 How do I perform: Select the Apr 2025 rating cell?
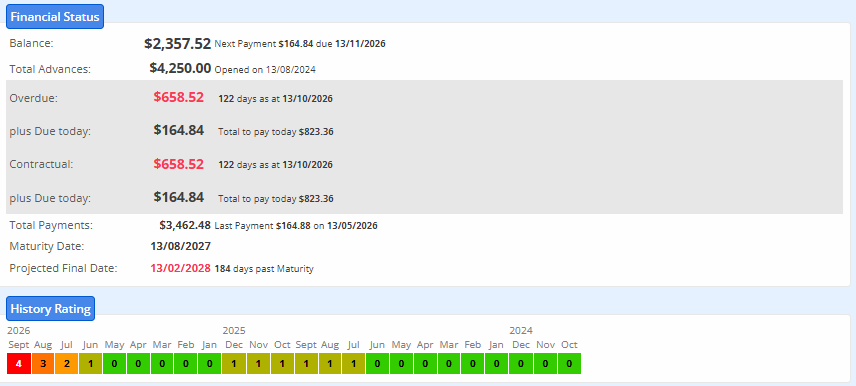pos(425,364)
